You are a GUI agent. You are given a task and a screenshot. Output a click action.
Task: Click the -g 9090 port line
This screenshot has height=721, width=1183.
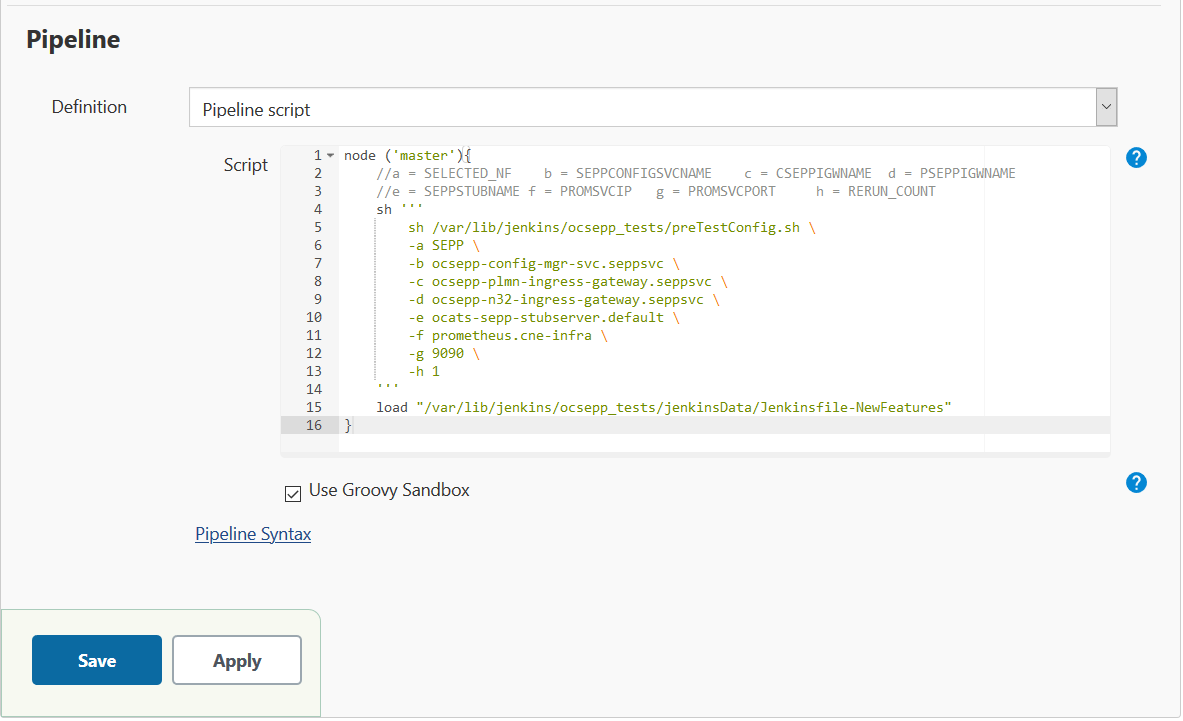coord(444,354)
